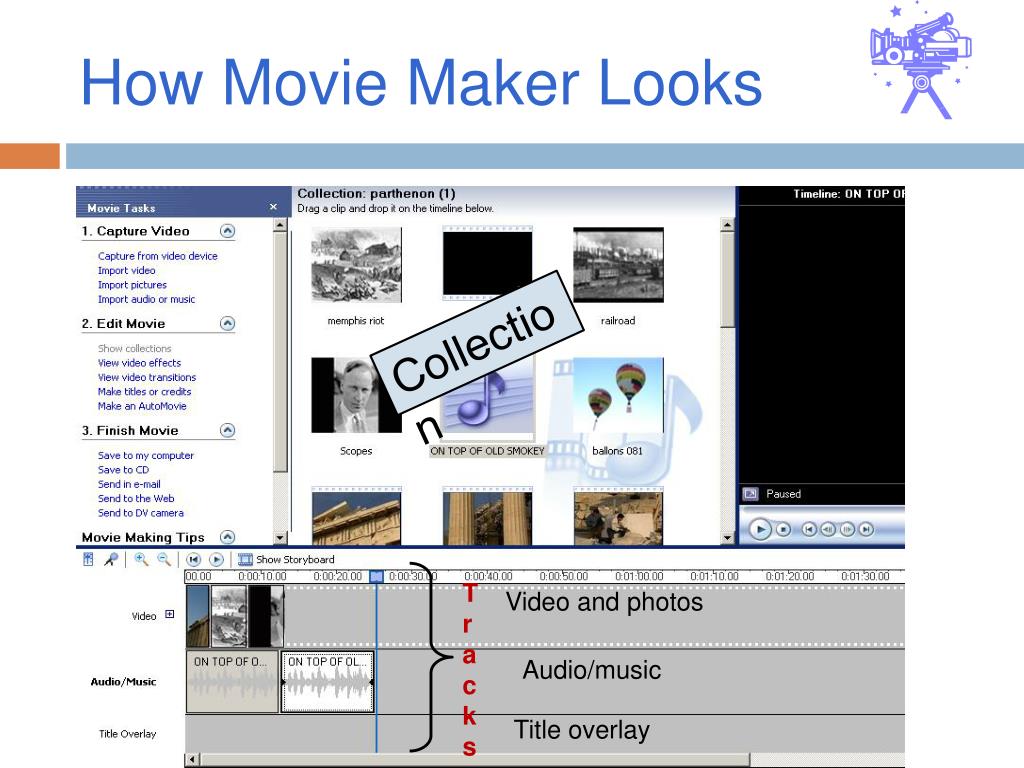This screenshot has width=1024, height=768.
Task: Open the Import pictures link
Action: click(132, 285)
